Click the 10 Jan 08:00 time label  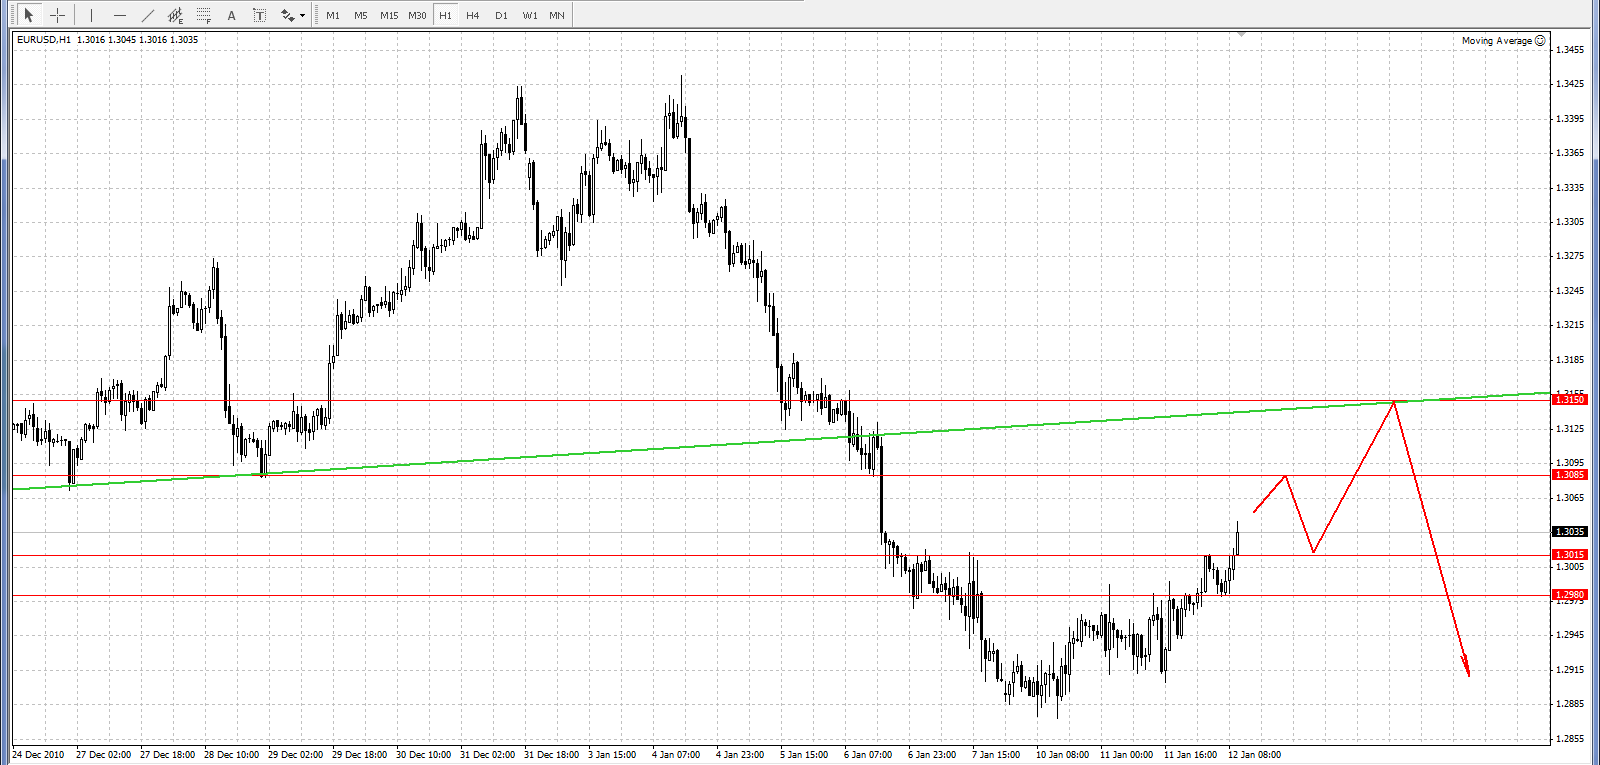pos(1062,755)
